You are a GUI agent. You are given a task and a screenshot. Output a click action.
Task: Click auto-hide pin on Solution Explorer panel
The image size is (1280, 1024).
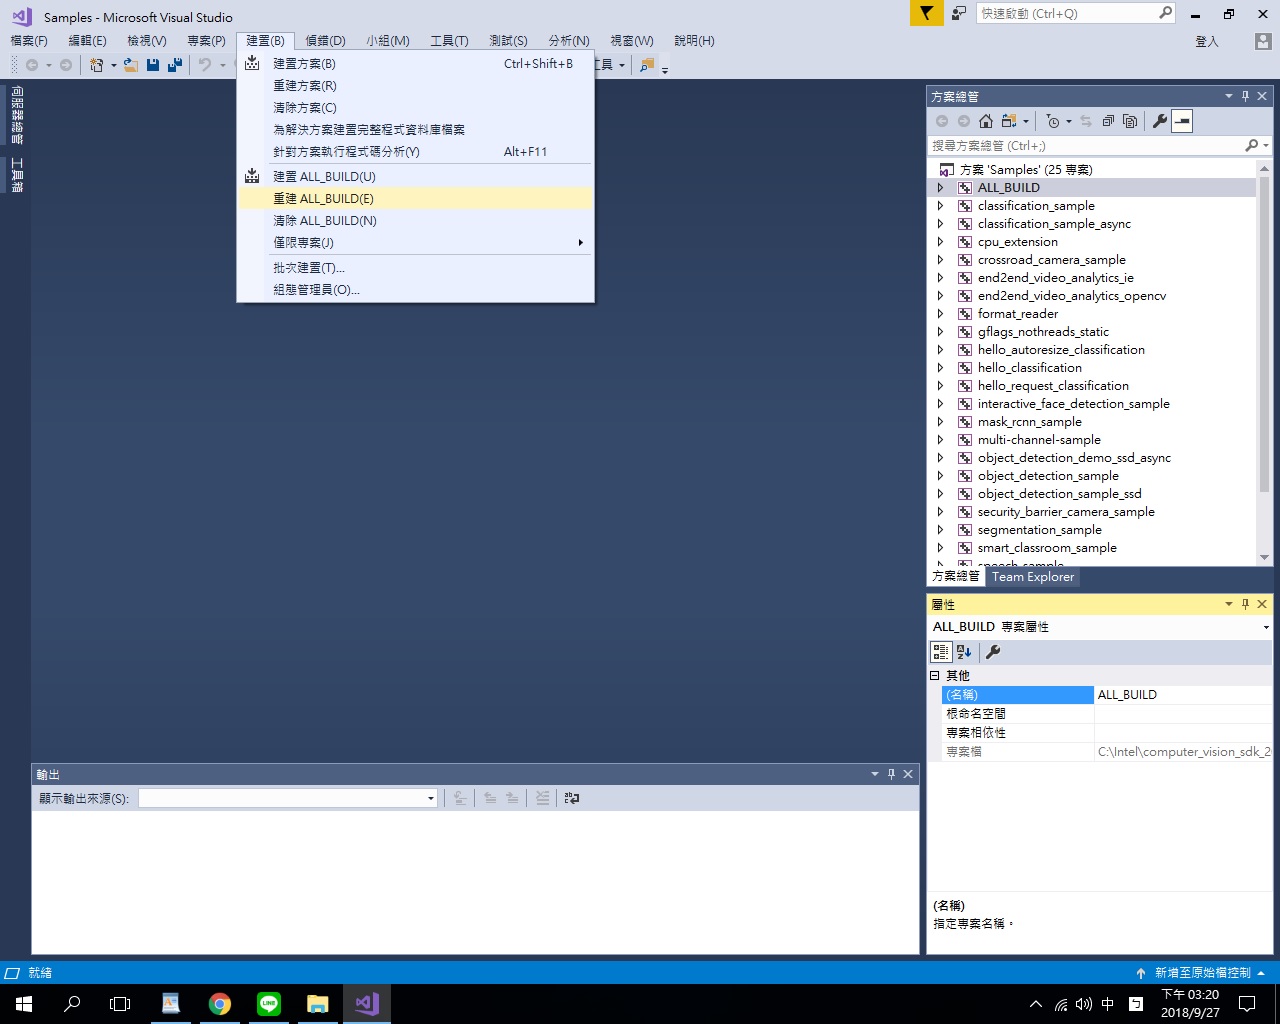tap(1245, 96)
